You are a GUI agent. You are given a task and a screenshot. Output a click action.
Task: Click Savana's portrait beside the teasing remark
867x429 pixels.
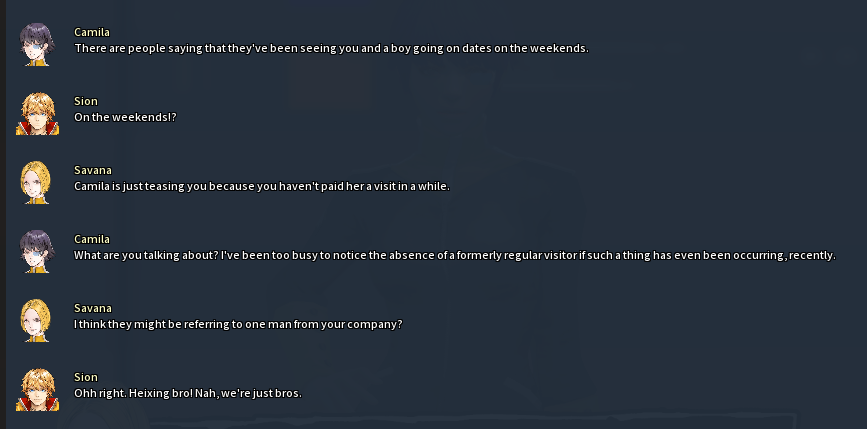click(x=37, y=182)
